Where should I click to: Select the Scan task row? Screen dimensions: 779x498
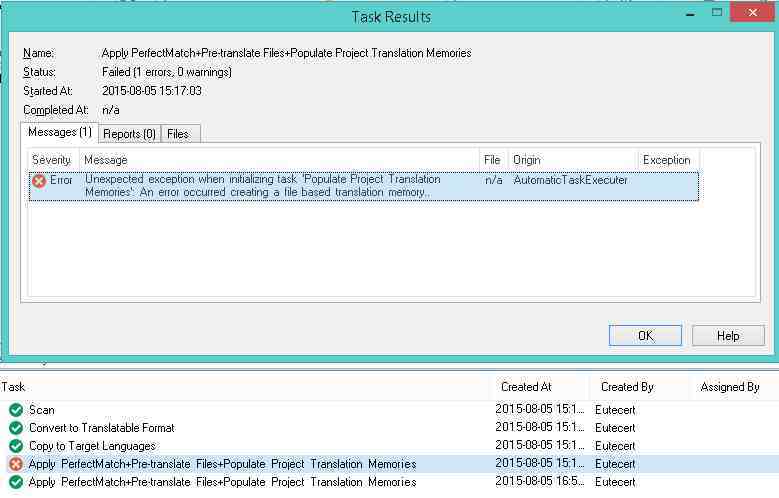tap(250, 410)
